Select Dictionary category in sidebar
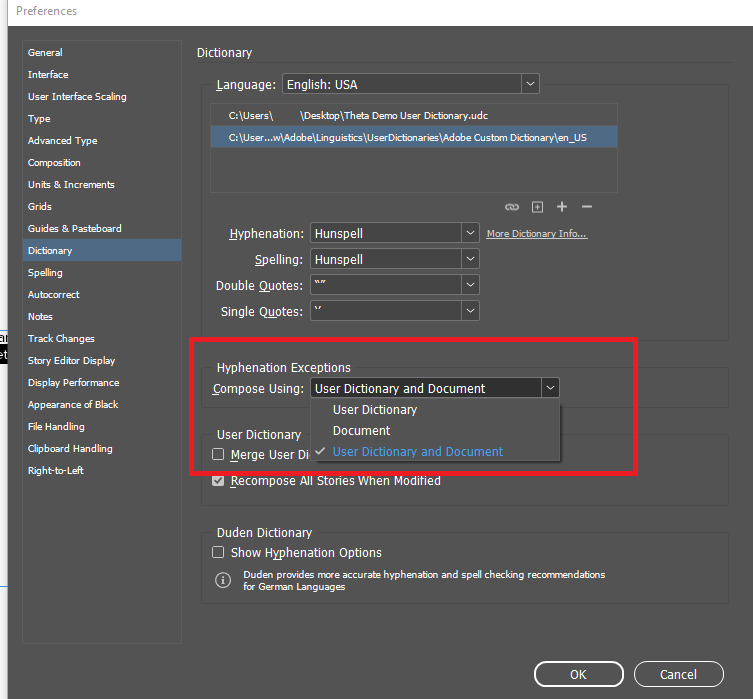753x699 pixels. pyautogui.click(x=102, y=251)
